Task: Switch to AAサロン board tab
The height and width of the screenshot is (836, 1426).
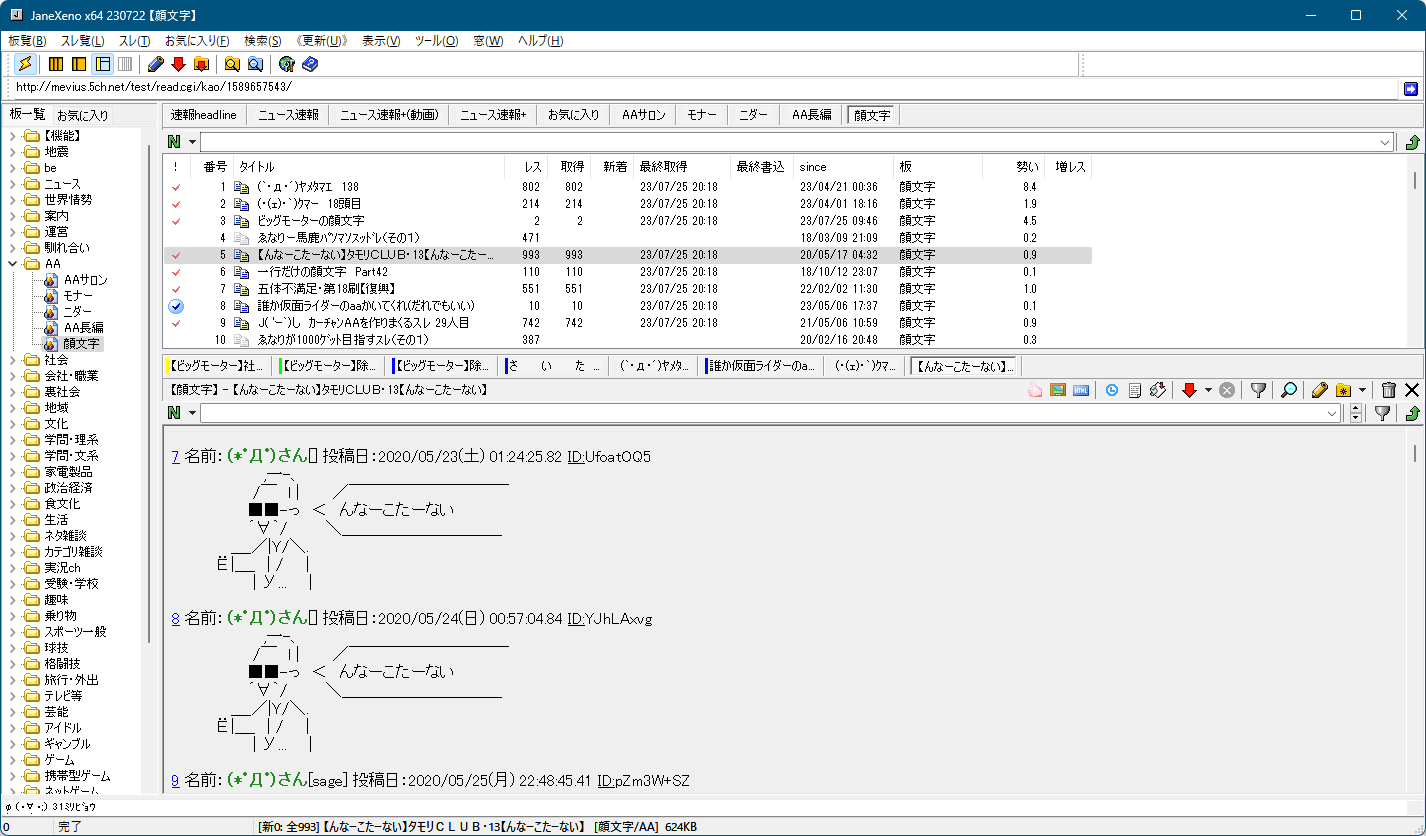Action: tap(643, 115)
